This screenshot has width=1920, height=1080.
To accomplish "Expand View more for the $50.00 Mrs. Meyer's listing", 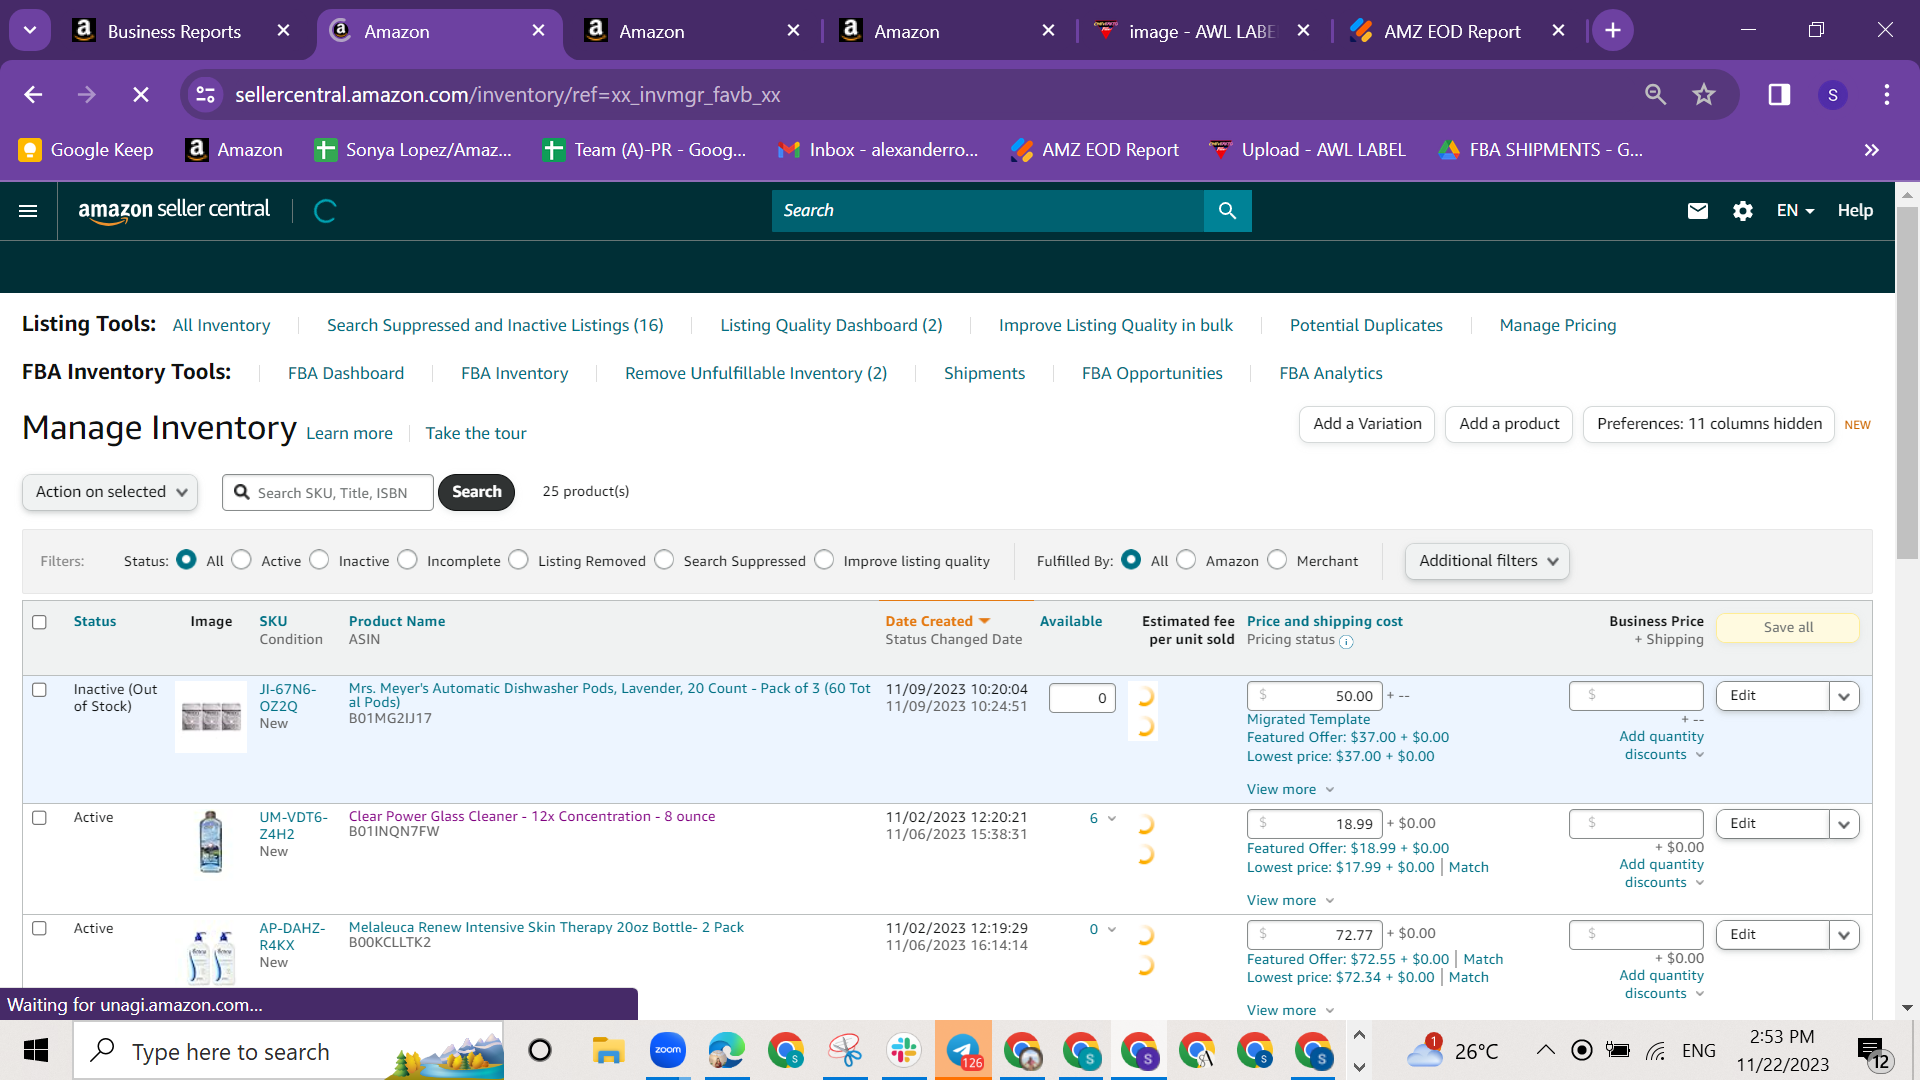I will pyautogui.click(x=1290, y=790).
